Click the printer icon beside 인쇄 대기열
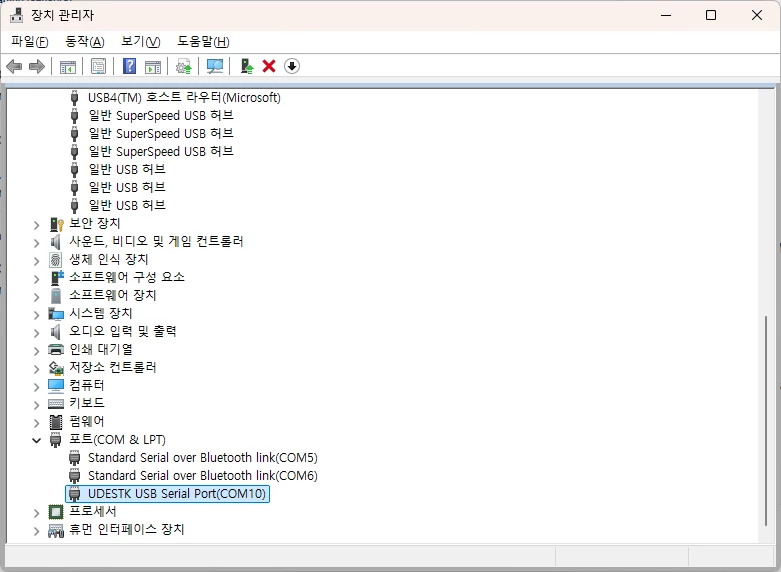This screenshot has width=781, height=572. pos(56,349)
